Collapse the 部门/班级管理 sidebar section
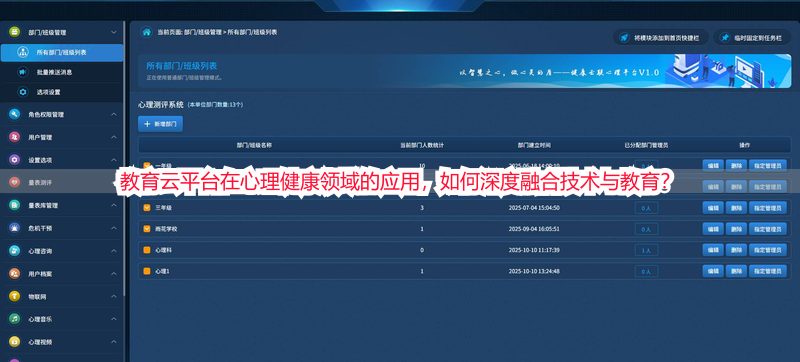800x362 pixels. point(114,32)
